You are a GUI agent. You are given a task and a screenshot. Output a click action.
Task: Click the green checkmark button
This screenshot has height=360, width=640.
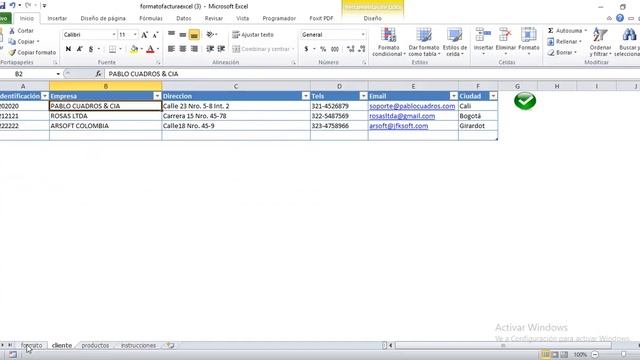tap(525, 101)
